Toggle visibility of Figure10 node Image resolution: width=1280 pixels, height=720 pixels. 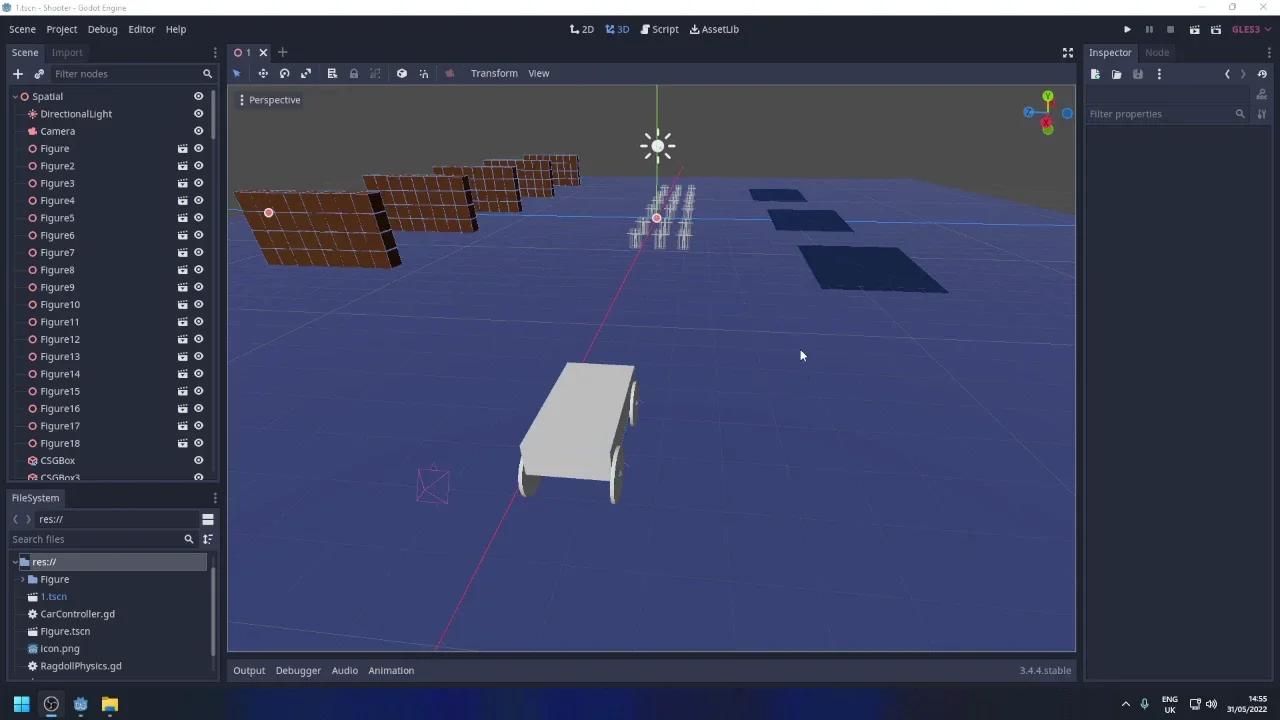(x=198, y=305)
